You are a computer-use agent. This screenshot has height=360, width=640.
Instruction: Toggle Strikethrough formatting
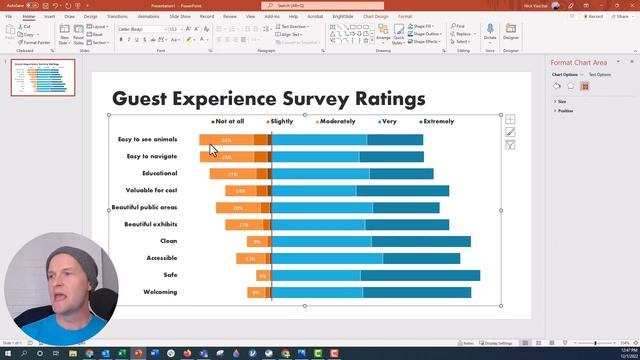[x=153, y=40]
